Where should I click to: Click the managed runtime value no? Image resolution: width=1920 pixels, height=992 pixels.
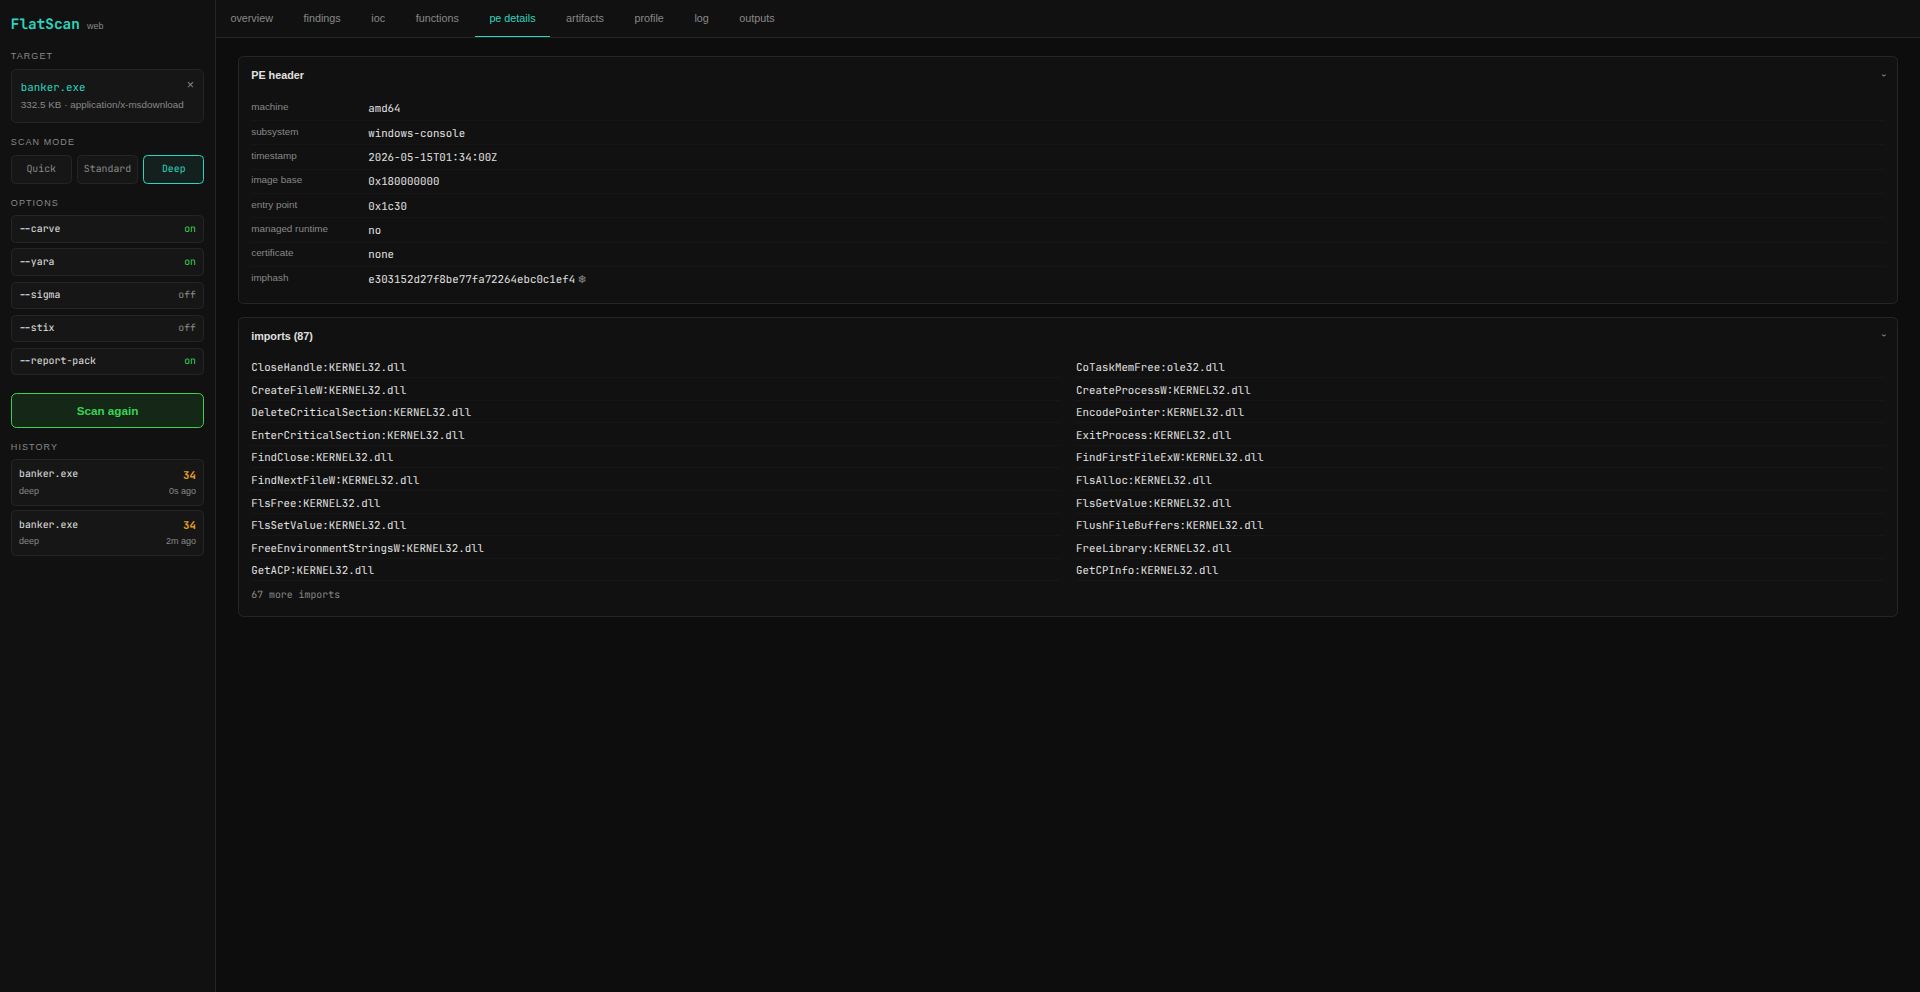coord(374,231)
